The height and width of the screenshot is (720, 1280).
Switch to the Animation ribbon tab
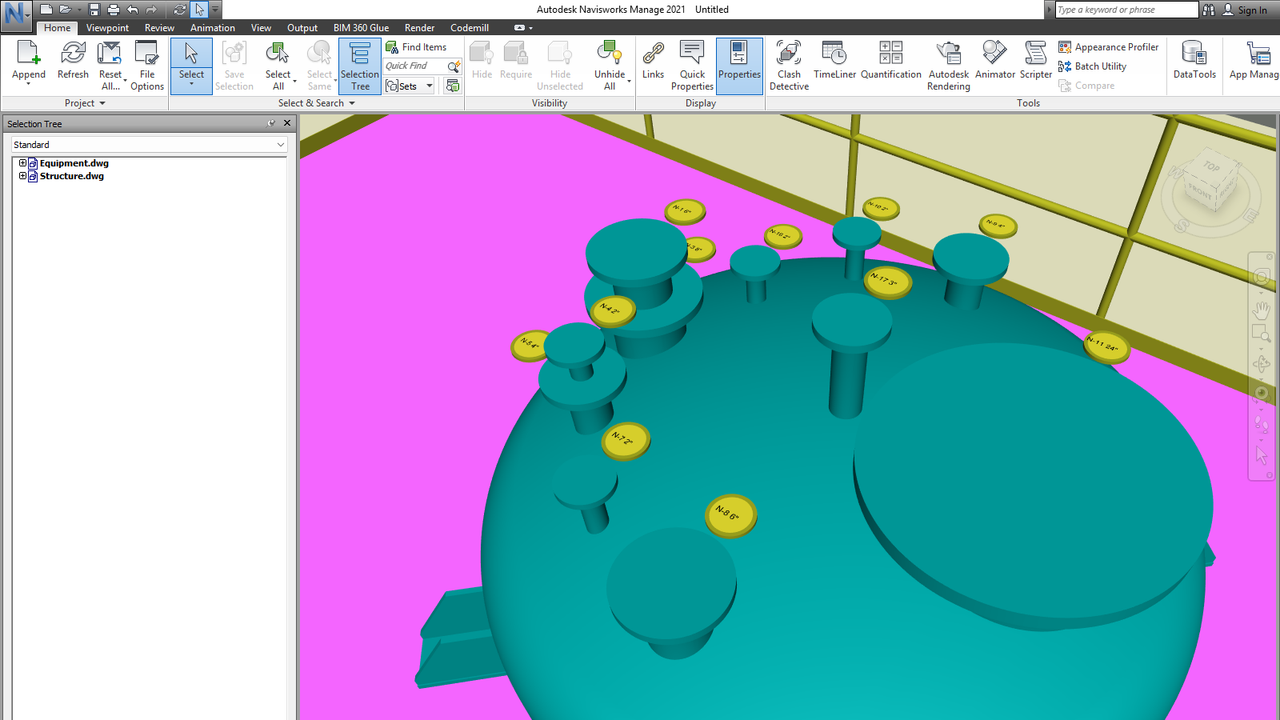tap(213, 28)
